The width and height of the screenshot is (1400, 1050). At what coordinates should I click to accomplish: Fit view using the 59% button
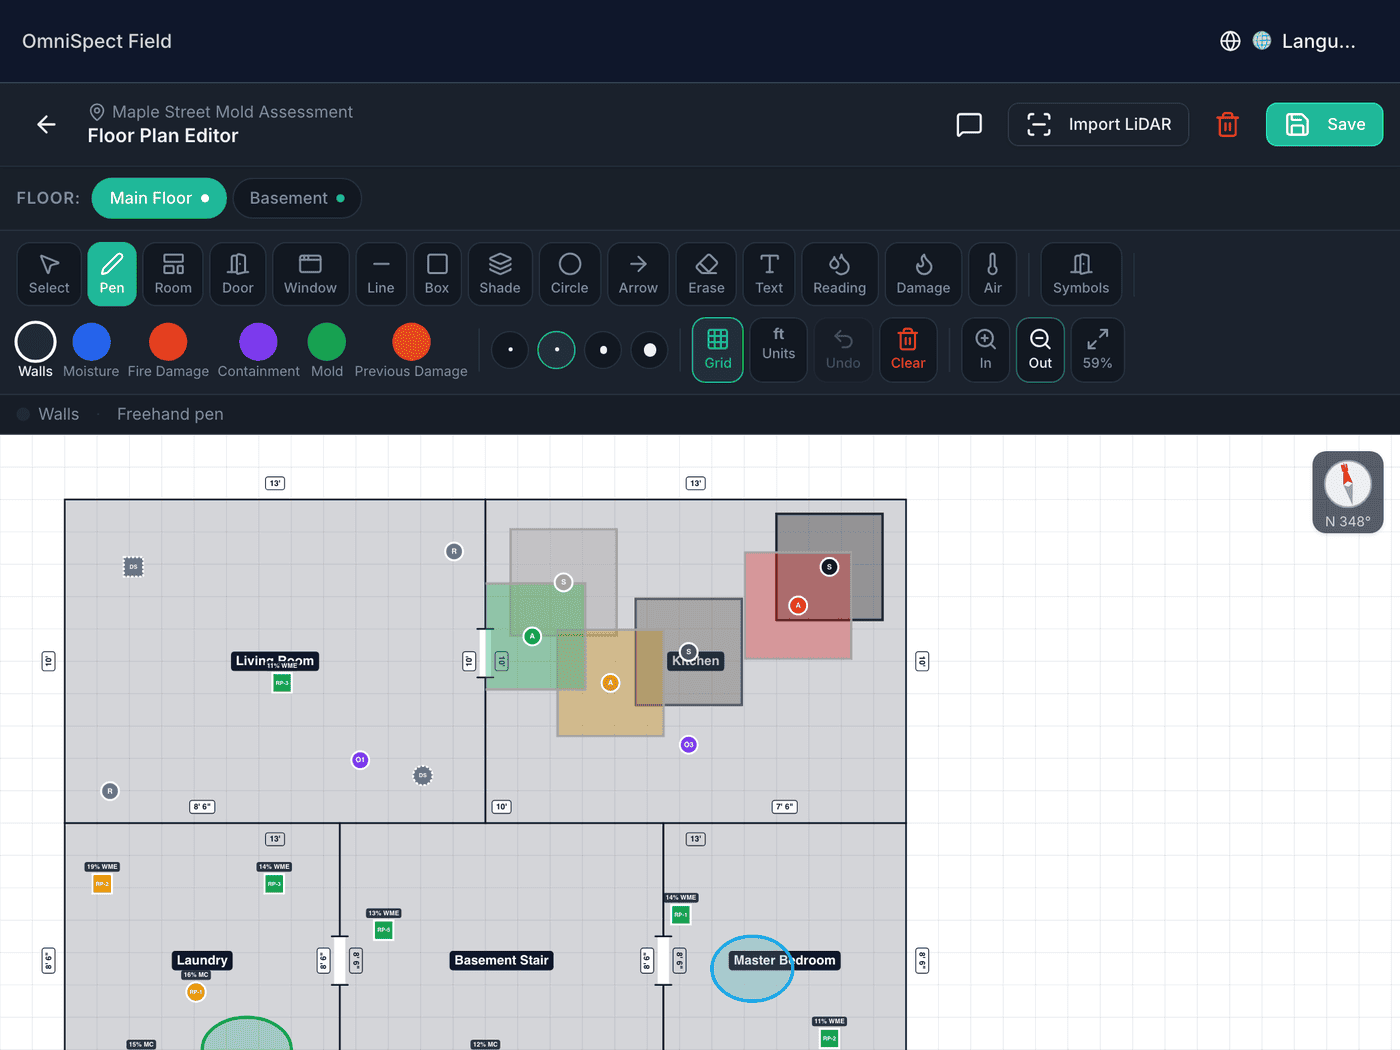point(1097,350)
